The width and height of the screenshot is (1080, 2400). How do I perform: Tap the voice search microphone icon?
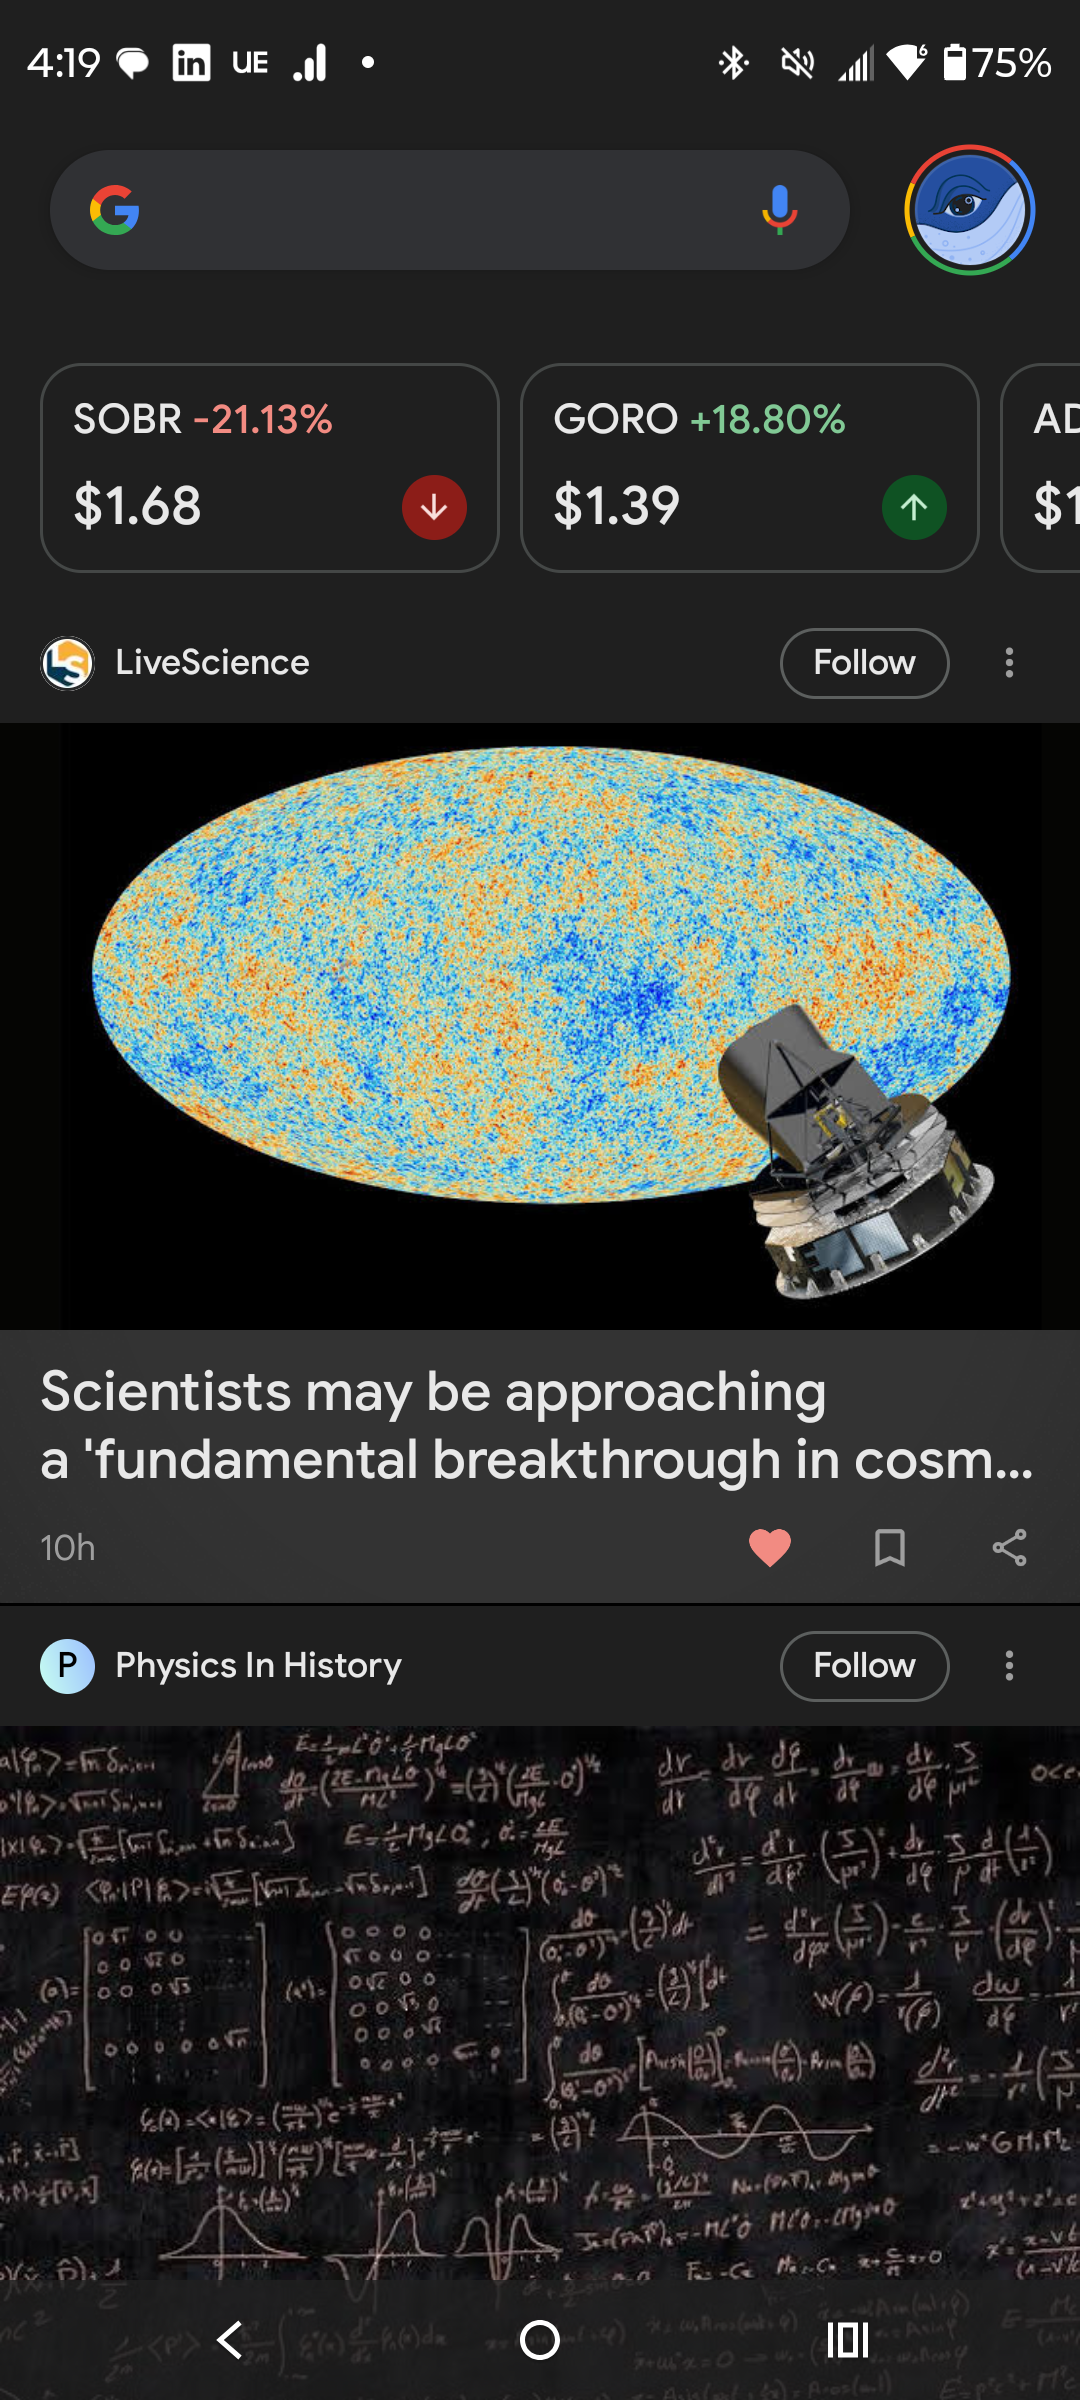click(779, 210)
